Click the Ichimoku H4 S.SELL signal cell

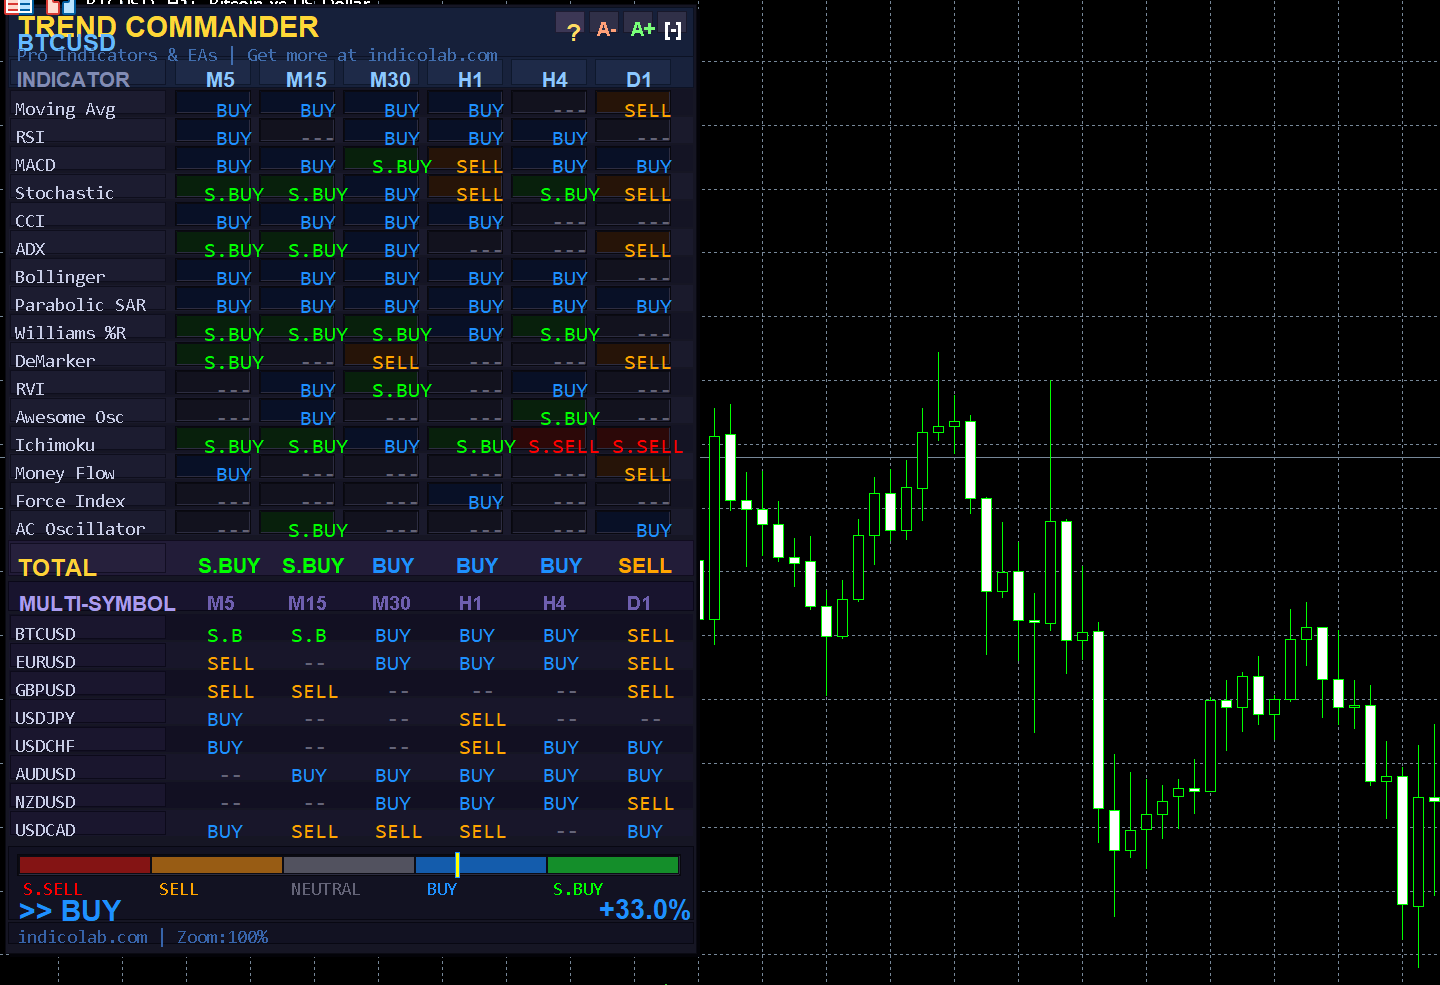pos(563,446)
